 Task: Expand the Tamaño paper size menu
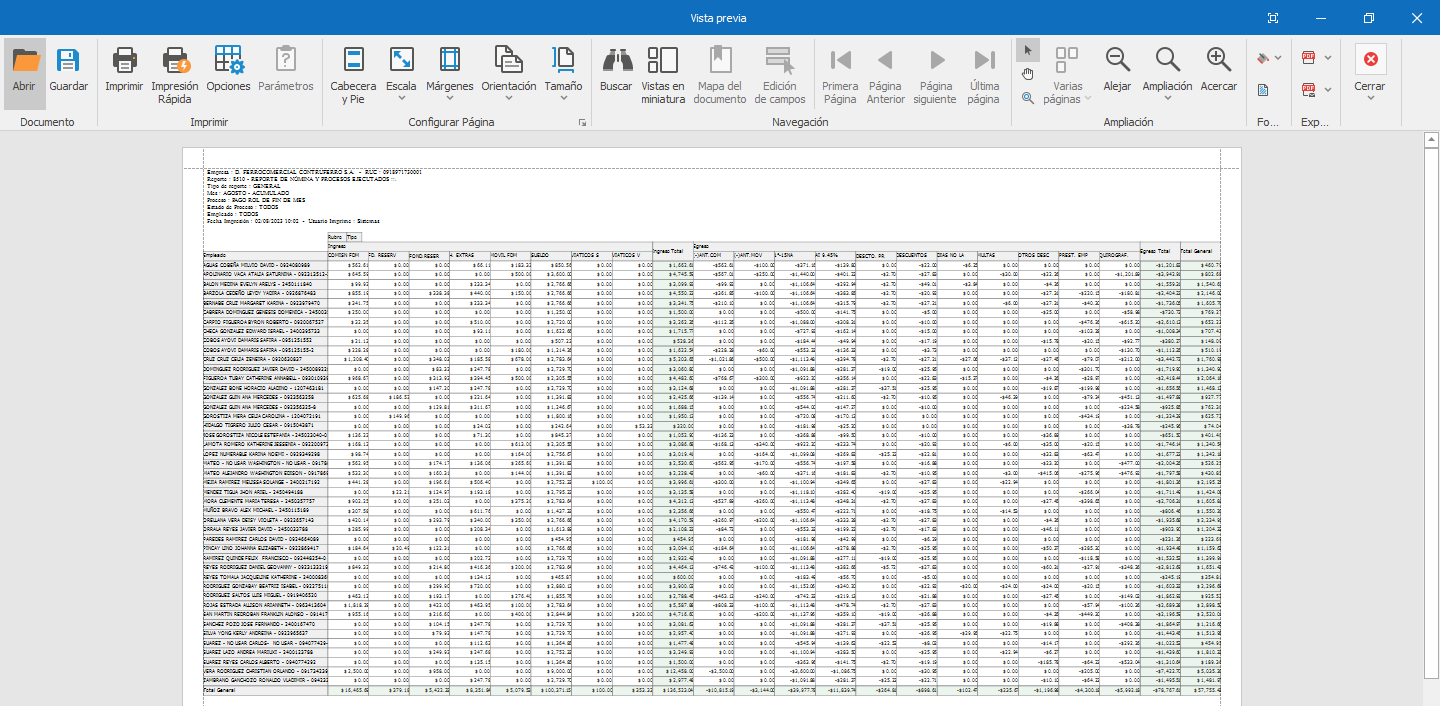click(x=563, y=99)
